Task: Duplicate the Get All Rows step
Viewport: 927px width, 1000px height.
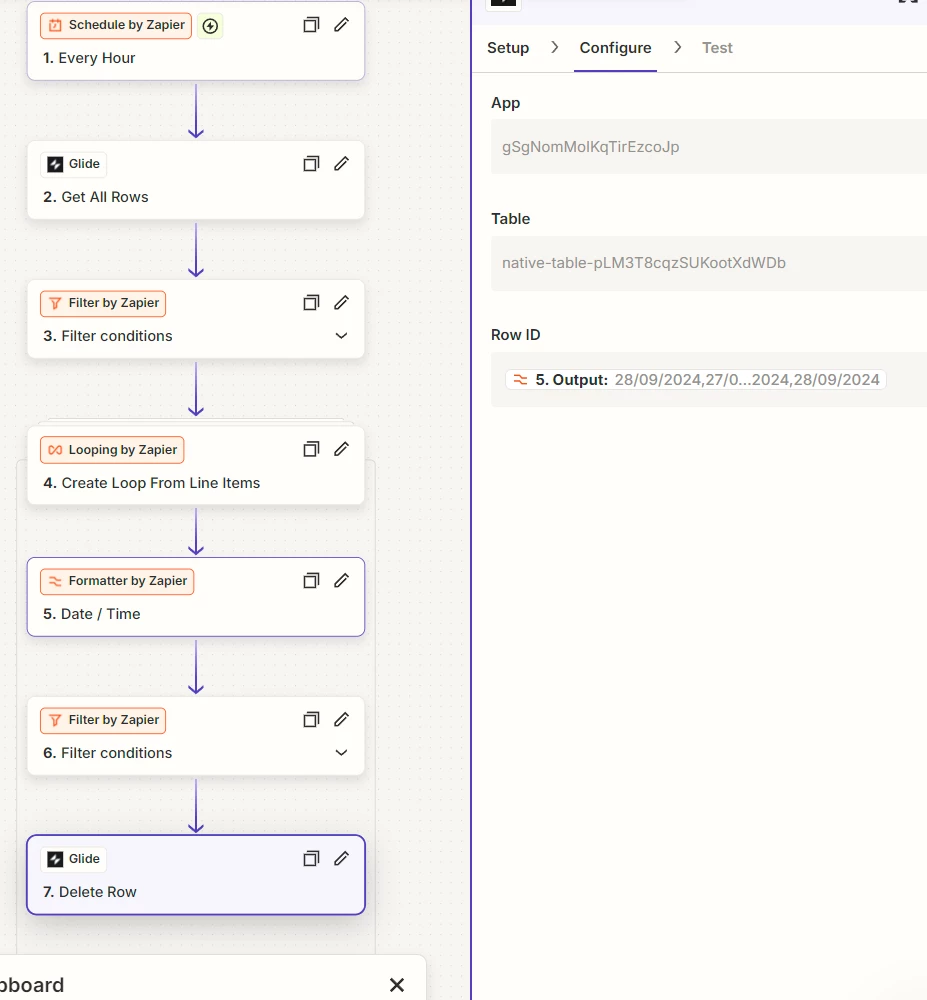Action: [x=311, y=164]
